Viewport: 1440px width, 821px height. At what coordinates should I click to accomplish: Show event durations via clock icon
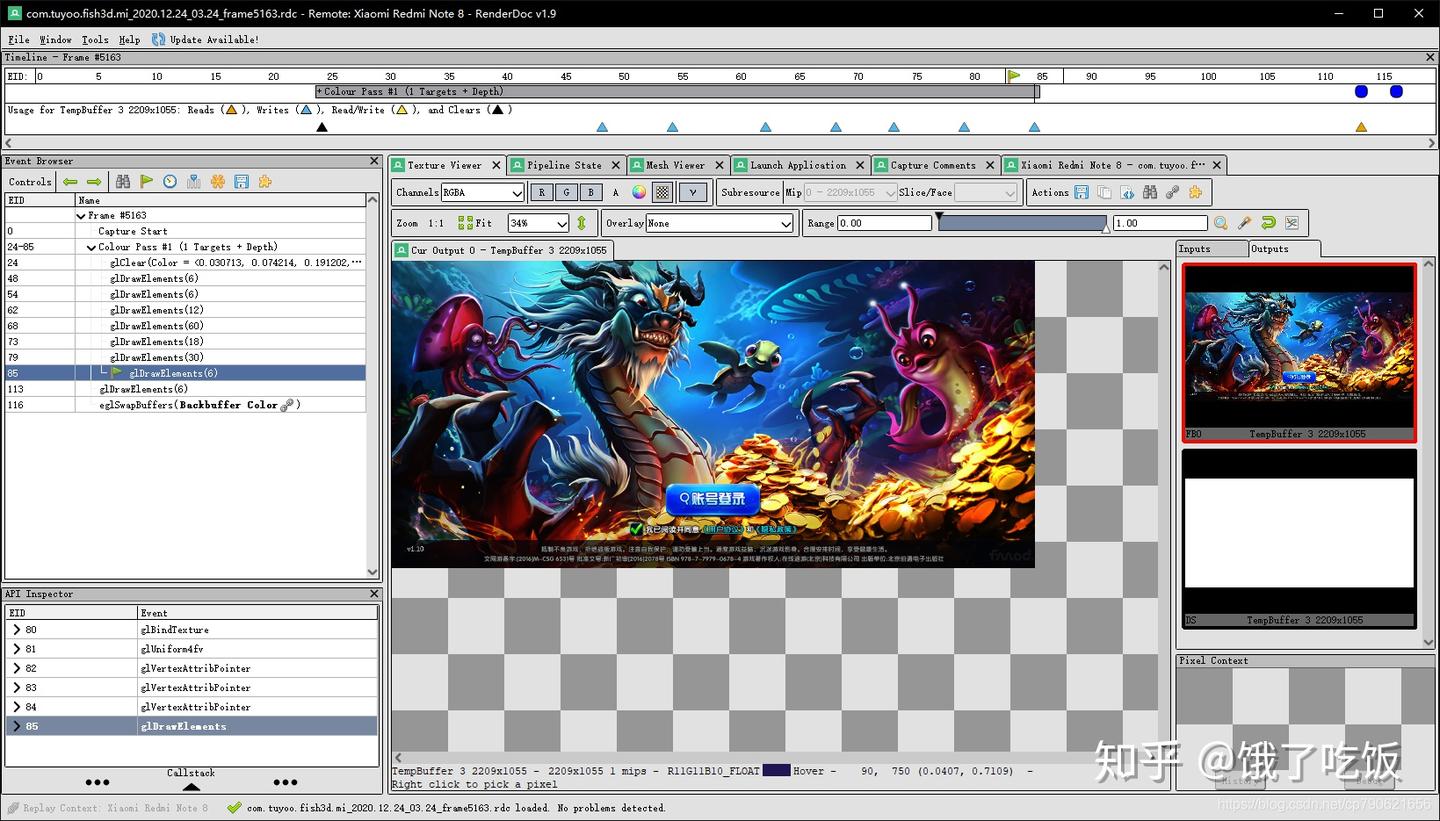[169, 181]
